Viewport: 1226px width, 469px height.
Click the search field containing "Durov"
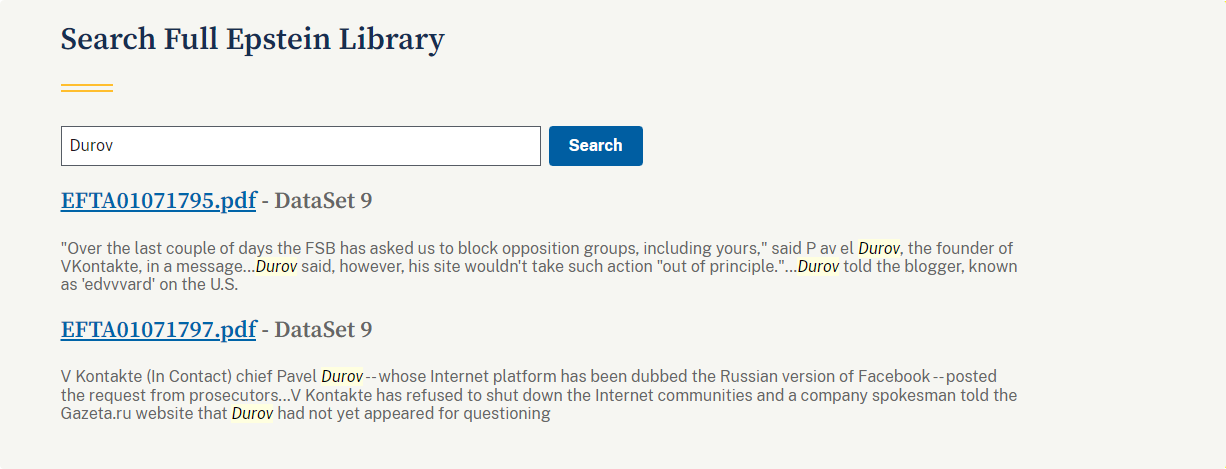[x=300, y=146]
